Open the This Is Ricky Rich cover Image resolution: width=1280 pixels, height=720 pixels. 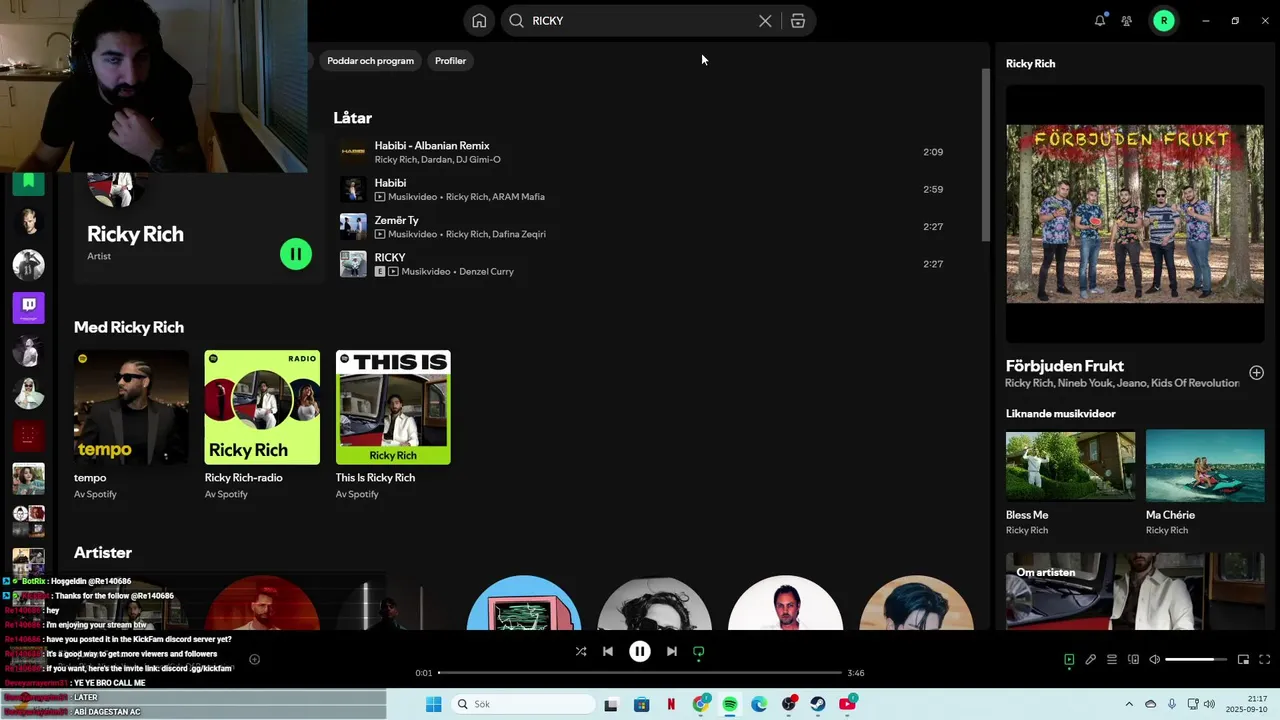393,407
